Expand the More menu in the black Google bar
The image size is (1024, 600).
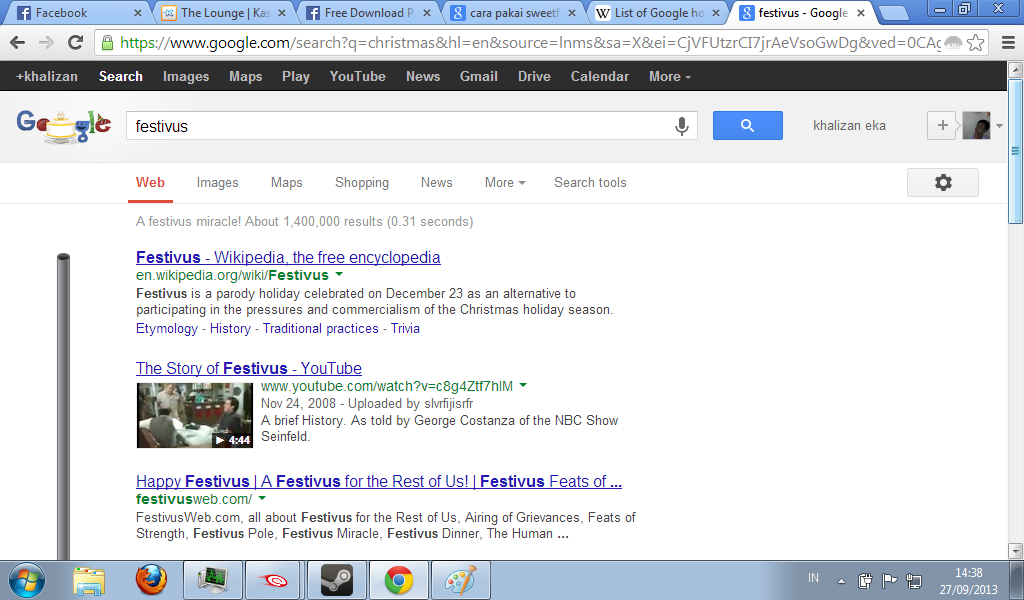[669, 76]
